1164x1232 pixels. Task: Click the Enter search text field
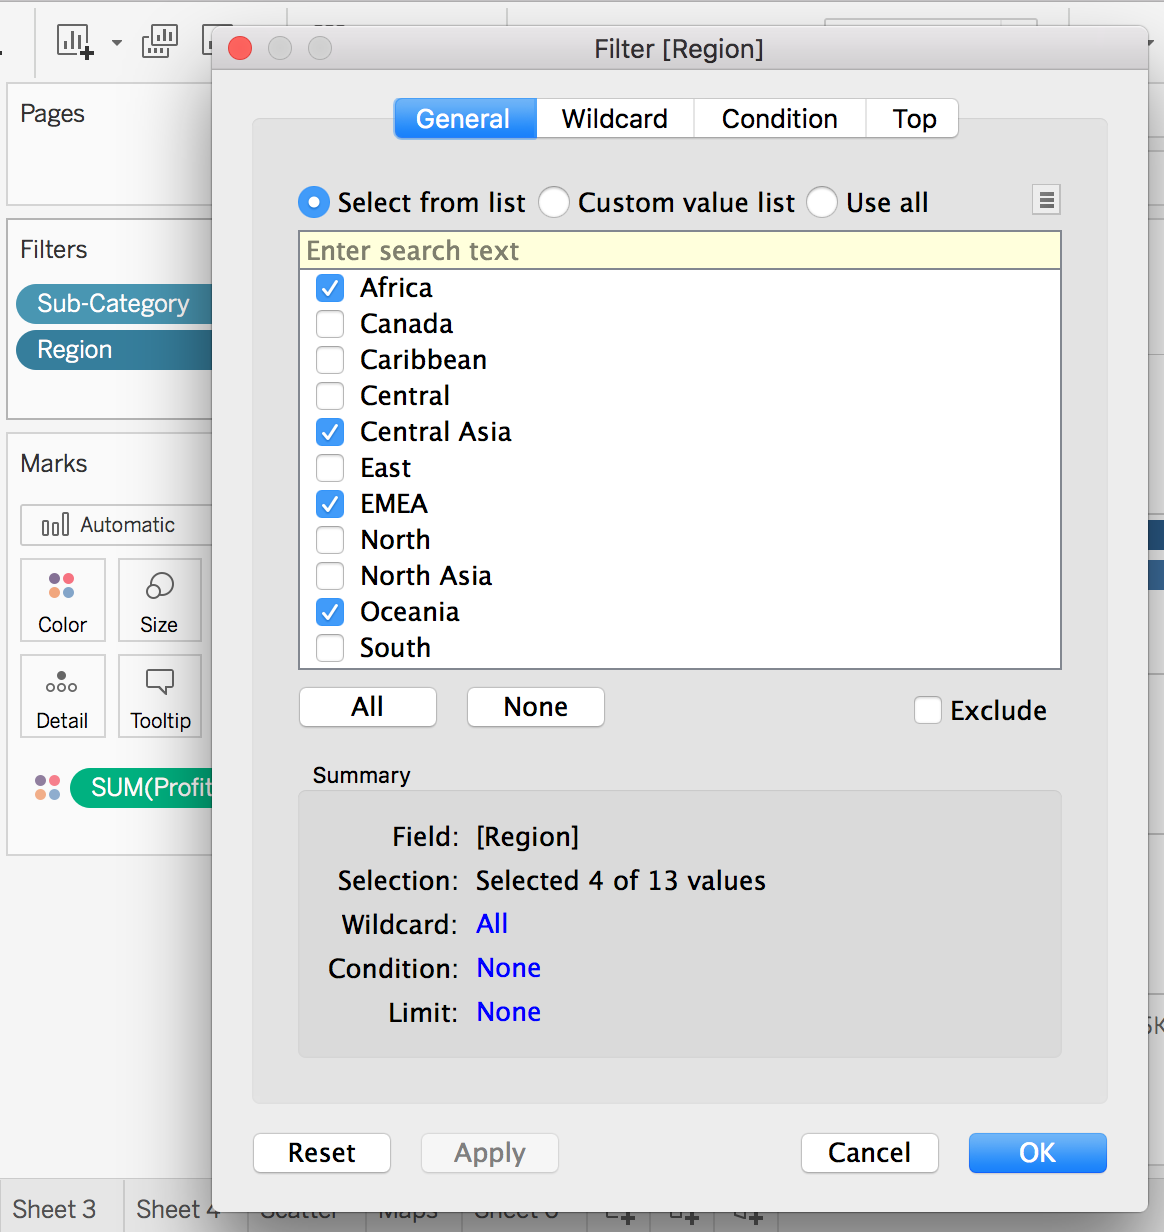click(679, 250)
